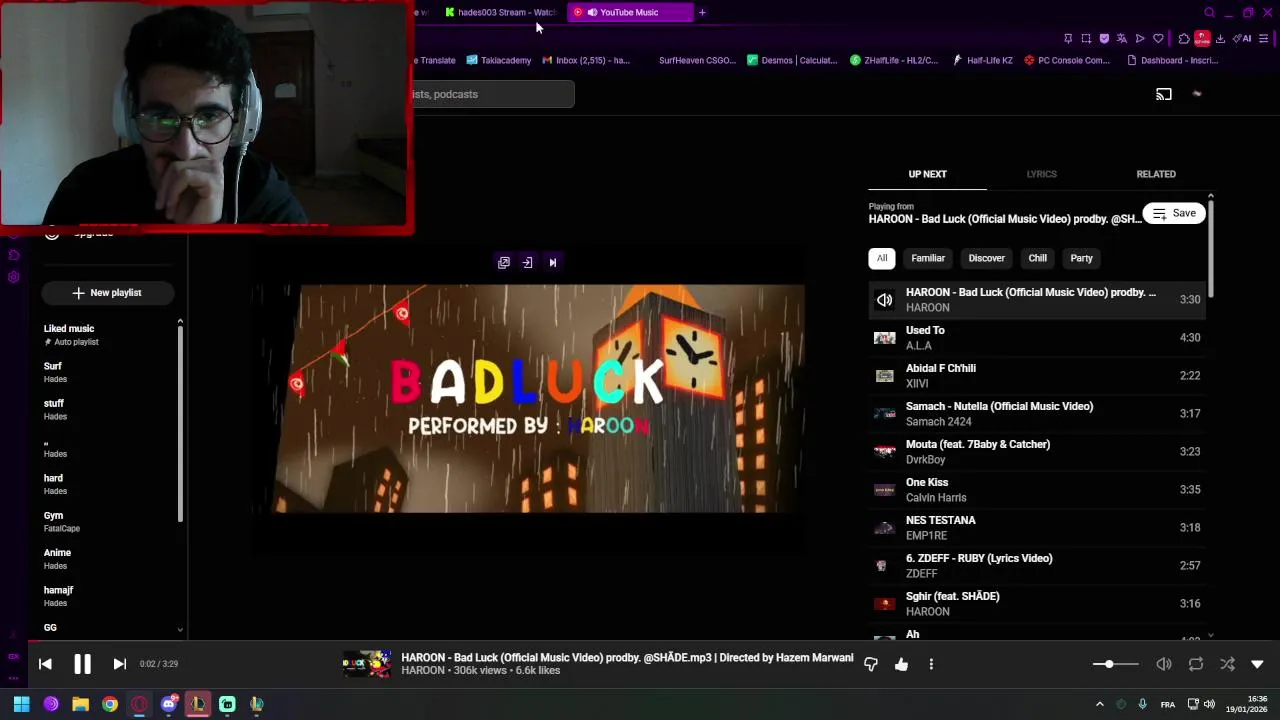Dislike the current song

pos(871,664)
